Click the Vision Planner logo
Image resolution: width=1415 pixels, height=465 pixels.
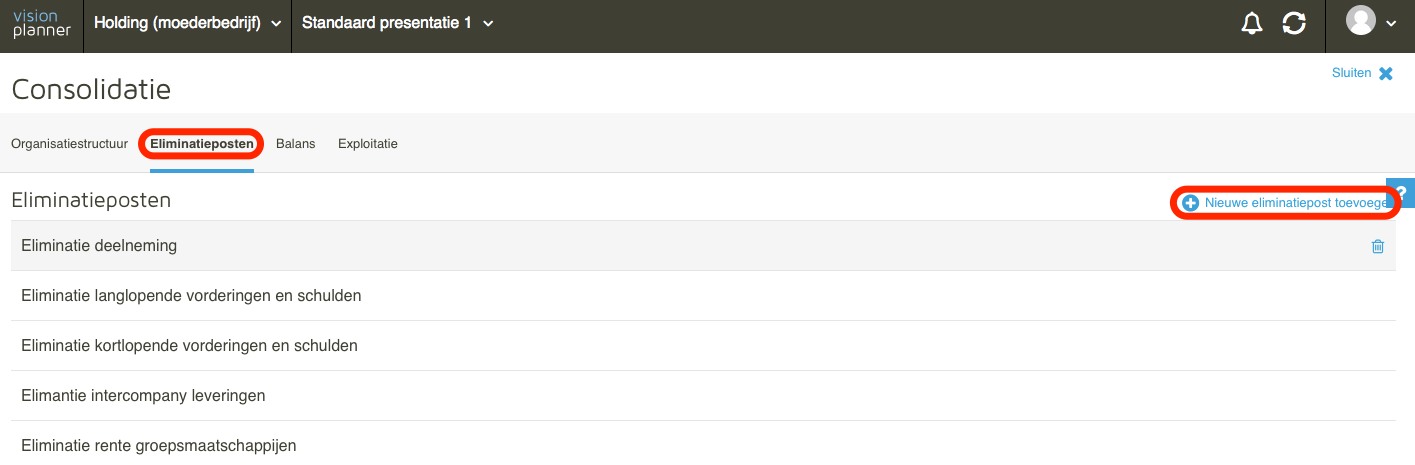click(41, 23)
